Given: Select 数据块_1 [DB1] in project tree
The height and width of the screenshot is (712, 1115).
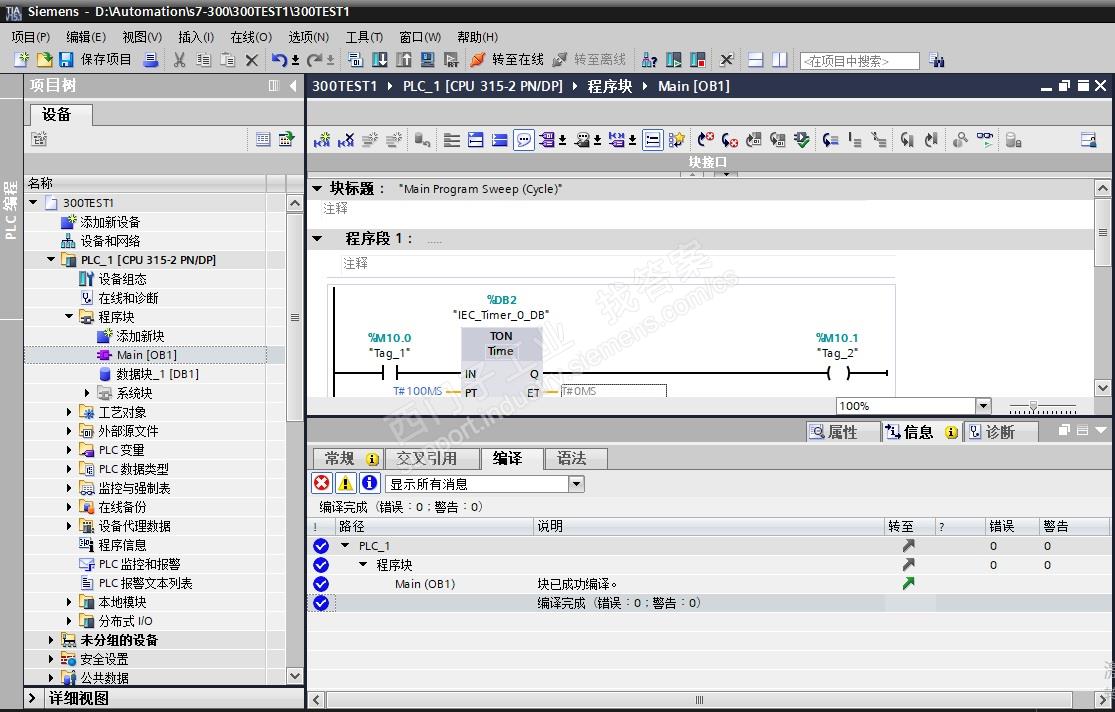Looking at the screenshot, I should (x=148, y=374).
